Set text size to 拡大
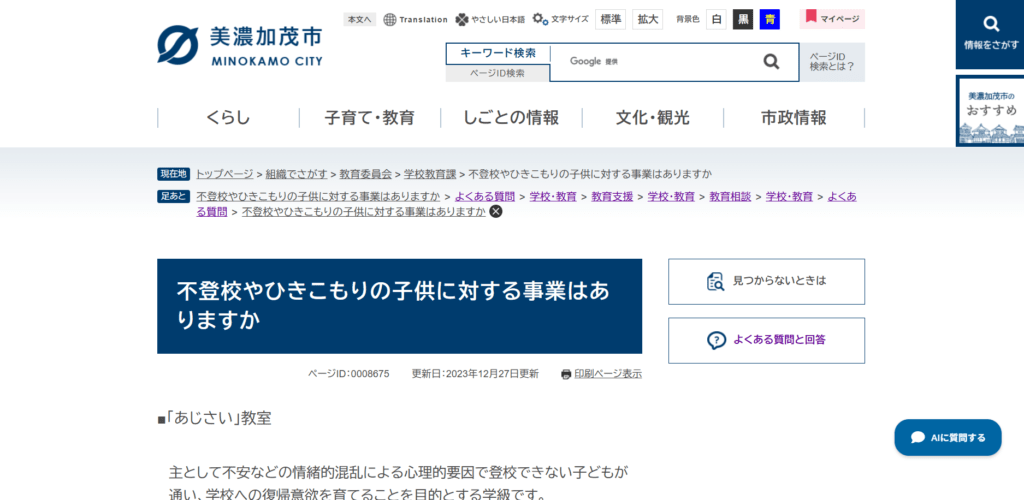Image resolution: width=1024 pixels, height=500 pixels. click(x=648, y=20)
